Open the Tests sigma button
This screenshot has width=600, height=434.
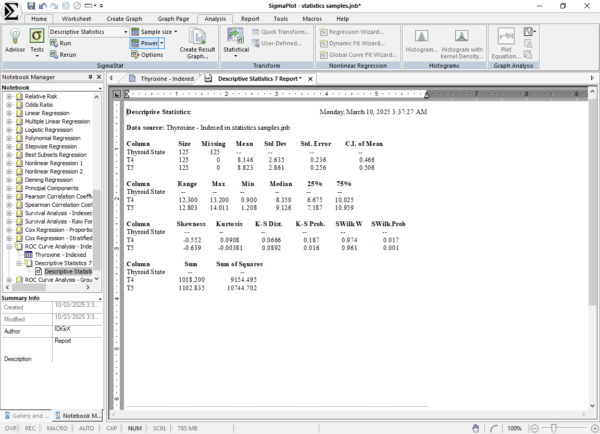point(37,42)
